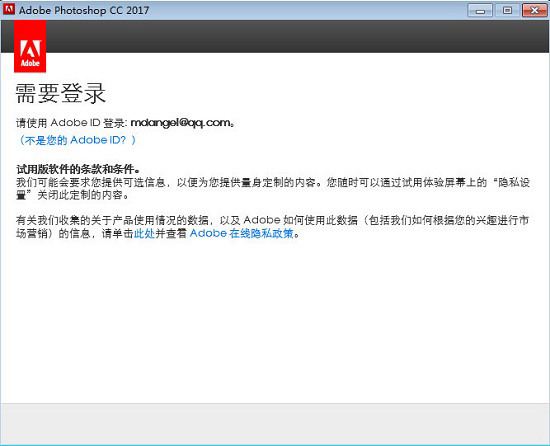Click the email mdangel@qq.com
This screenshot has height=446, width=550.
pyautogui.click(x=181, y=122)
